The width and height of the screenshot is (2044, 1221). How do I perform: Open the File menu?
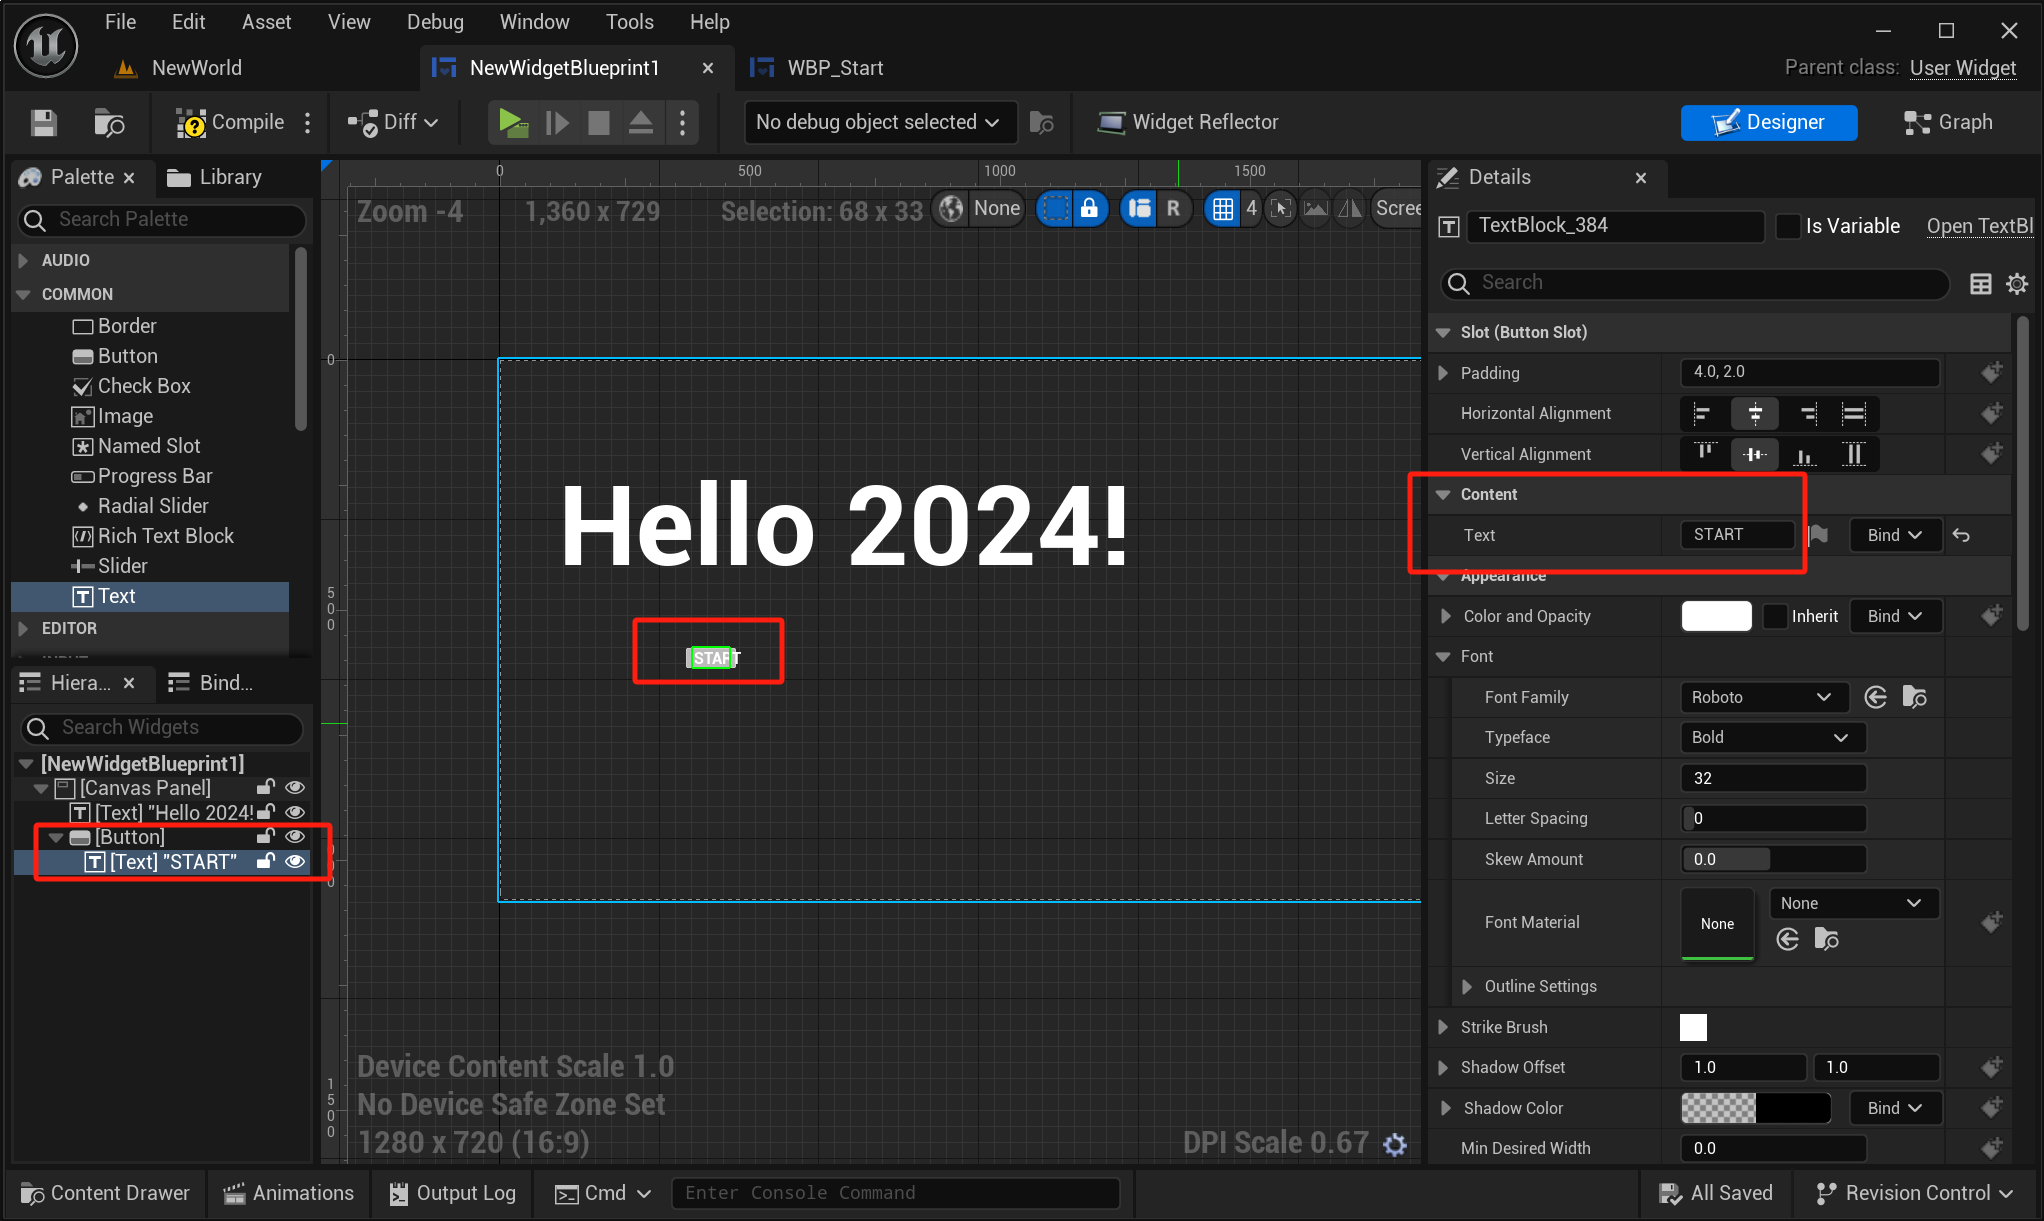click(x=120, y=22)
